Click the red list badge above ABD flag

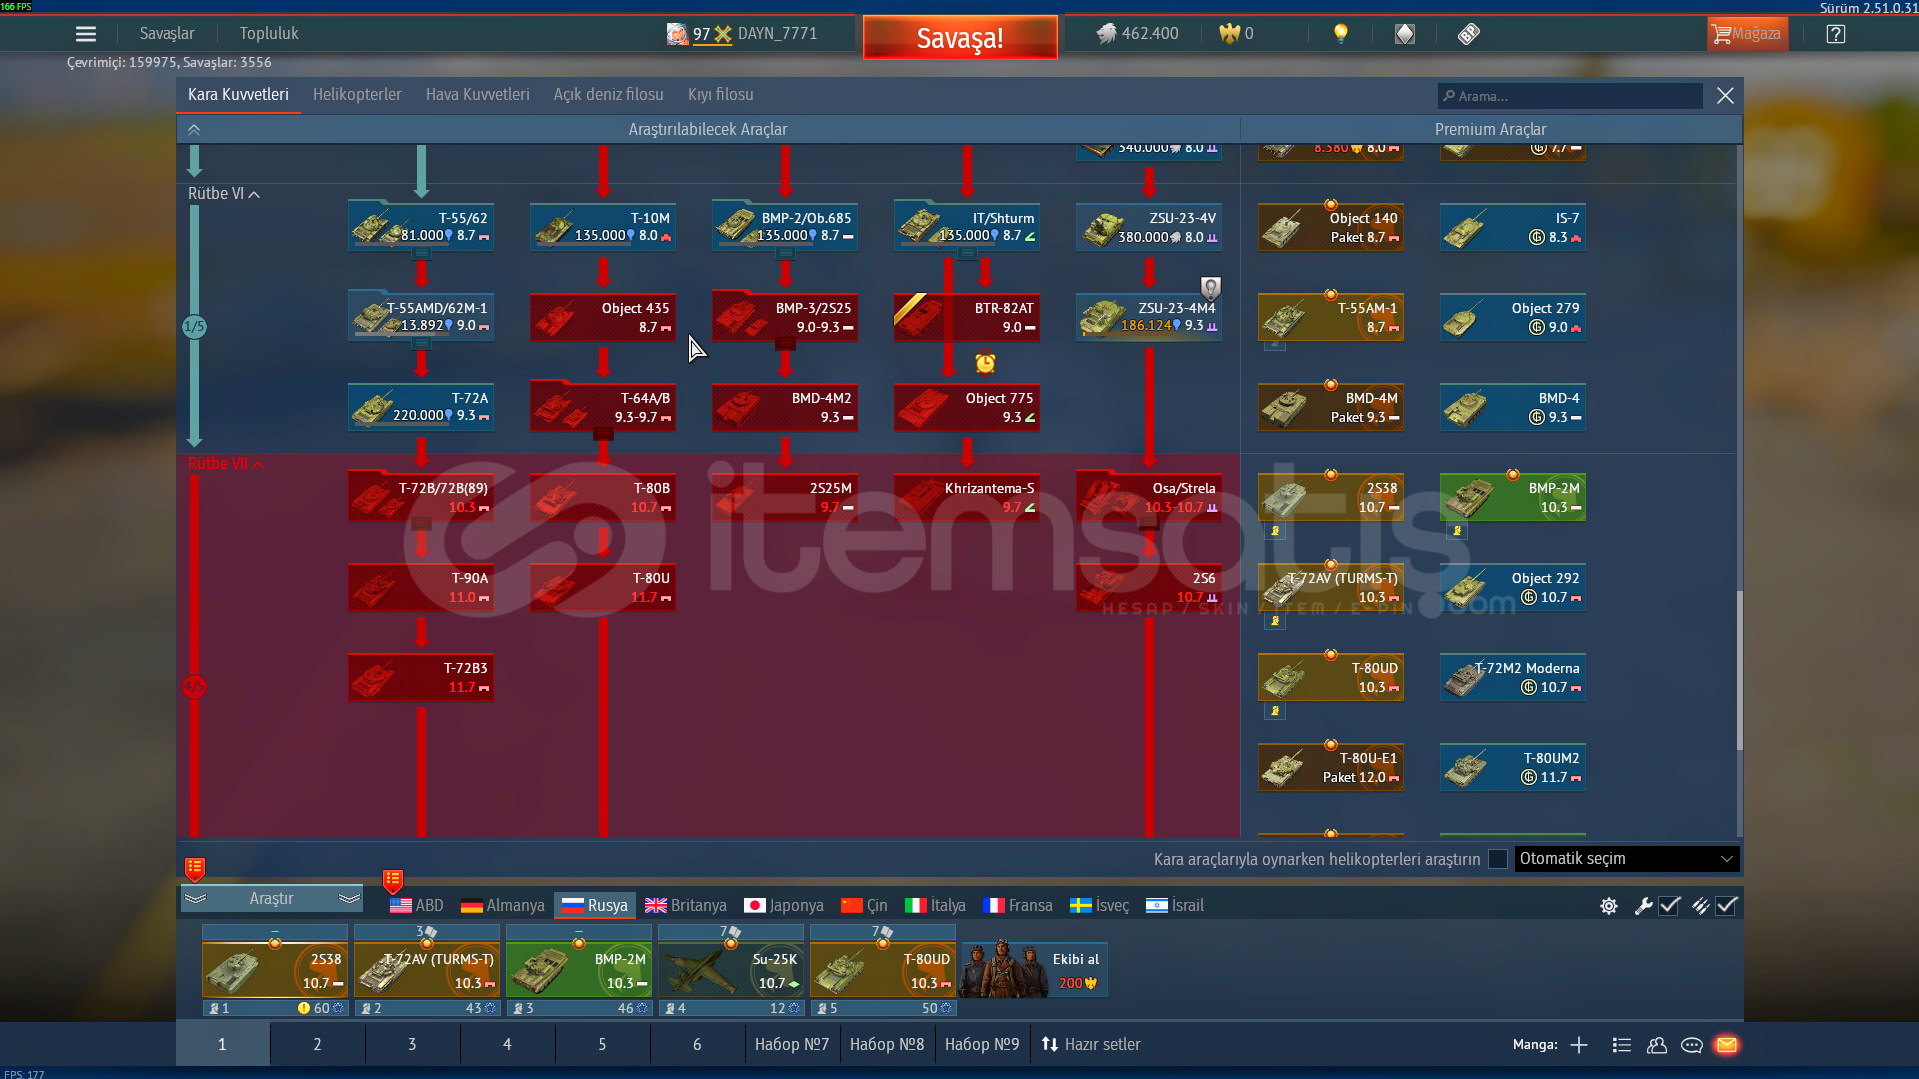tap(393, 880)
